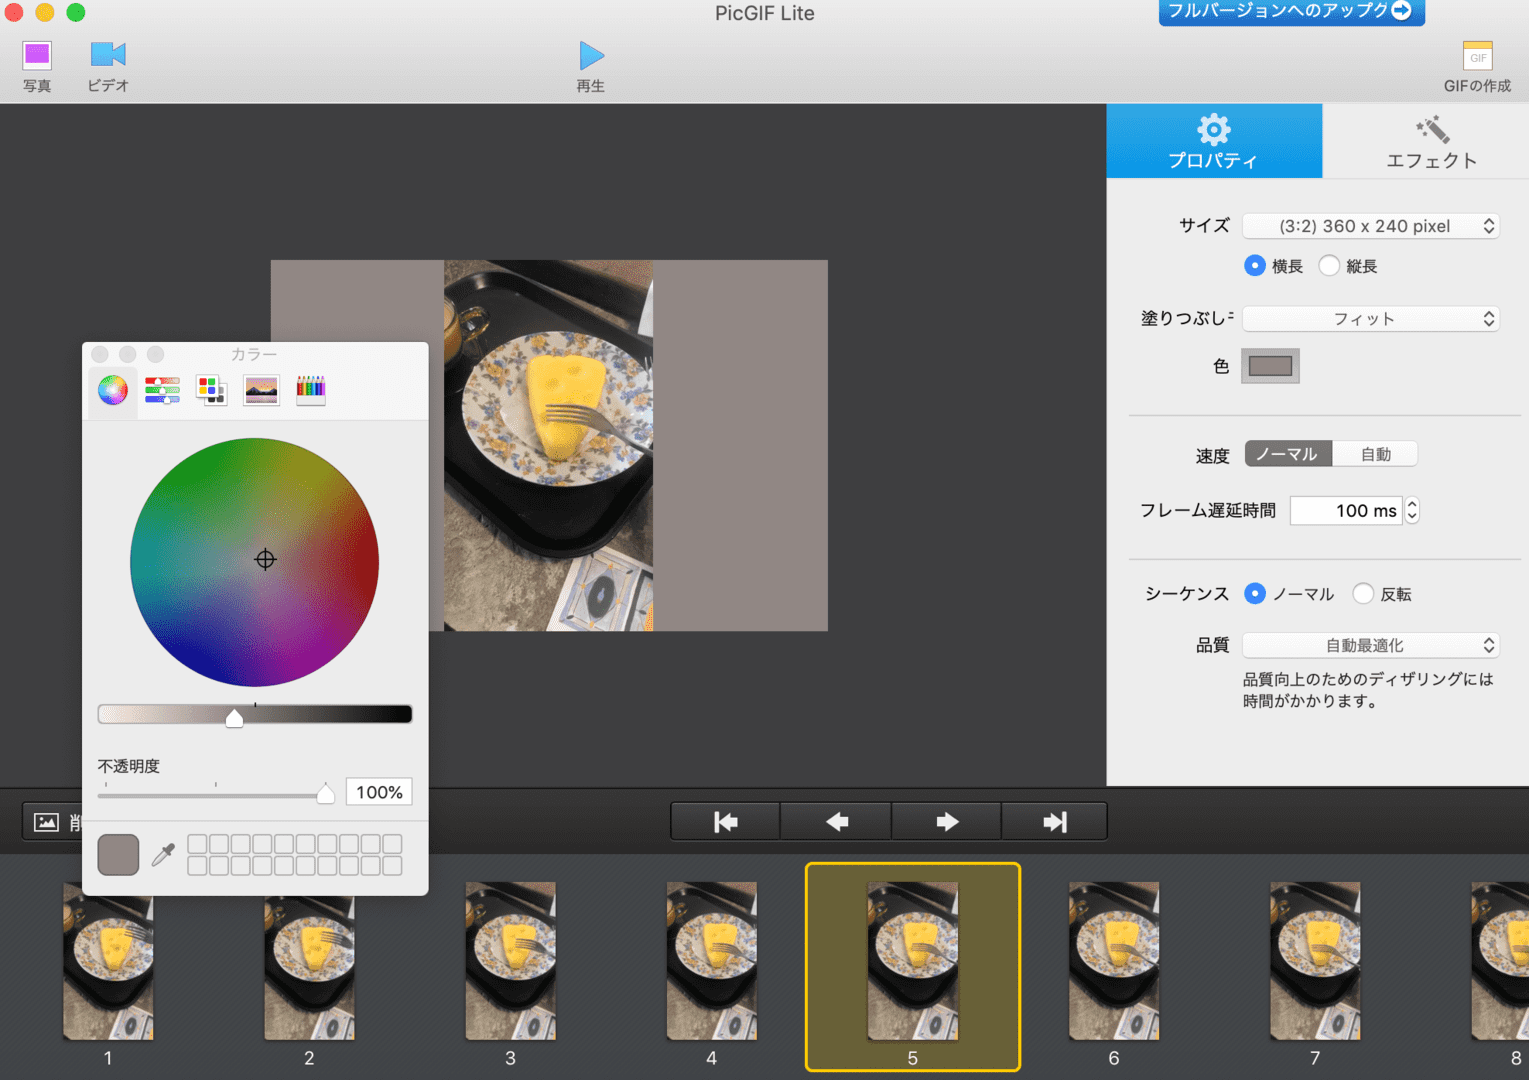1529x1080 pixels.
Task: Jump to first frame button
Action: (x=725, y=822)
